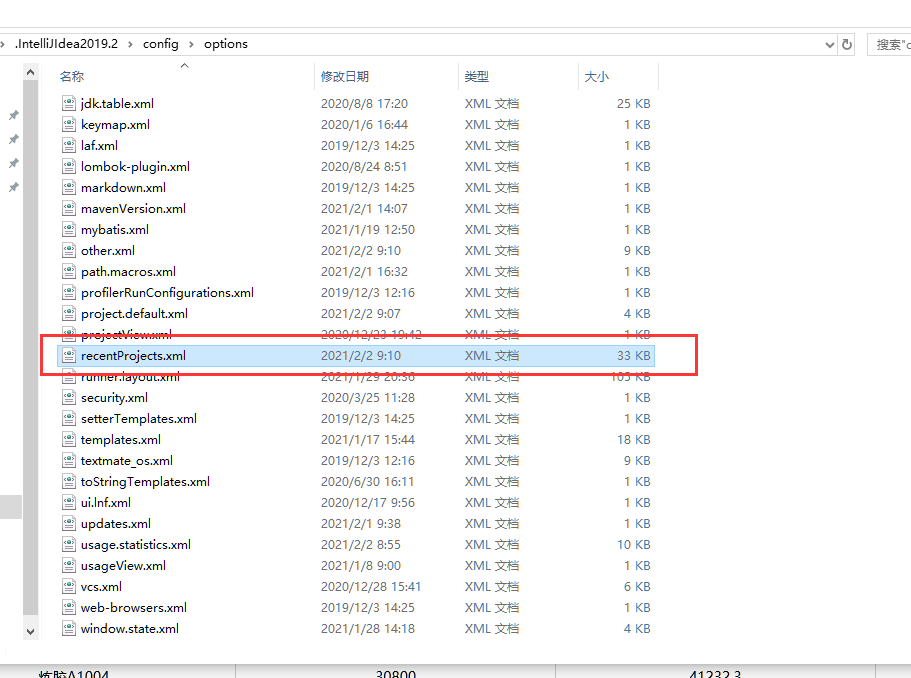Click in the 搜索 search box
911x678 pixels.
890,45
